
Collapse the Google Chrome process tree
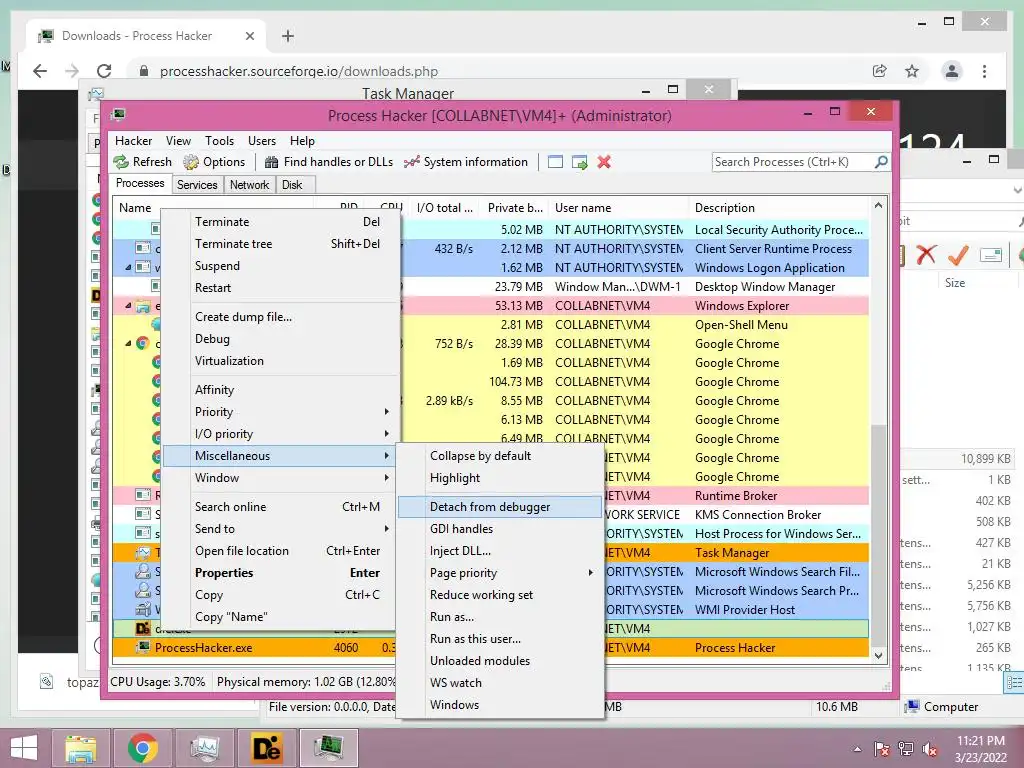click(x=128, y=344)
